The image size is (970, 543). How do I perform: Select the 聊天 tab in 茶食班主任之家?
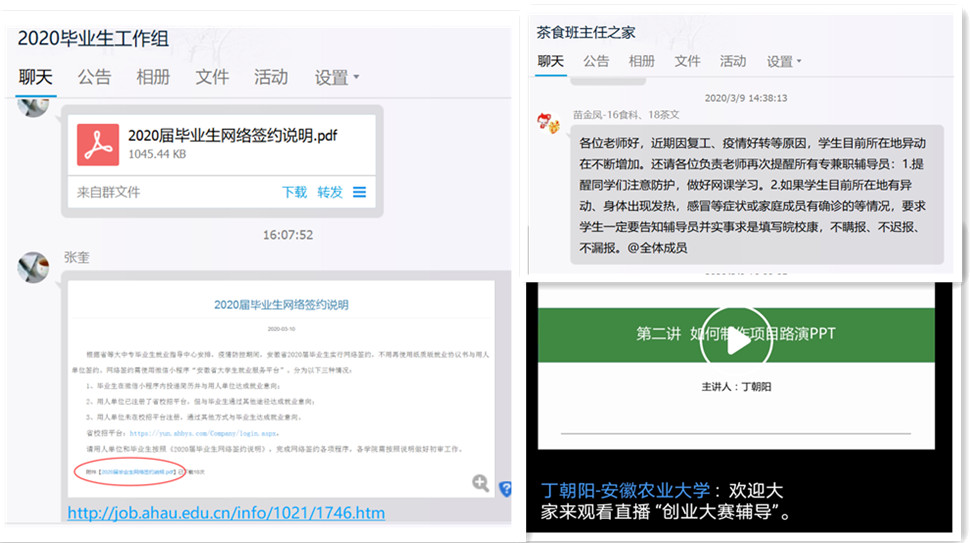point(550,61)
